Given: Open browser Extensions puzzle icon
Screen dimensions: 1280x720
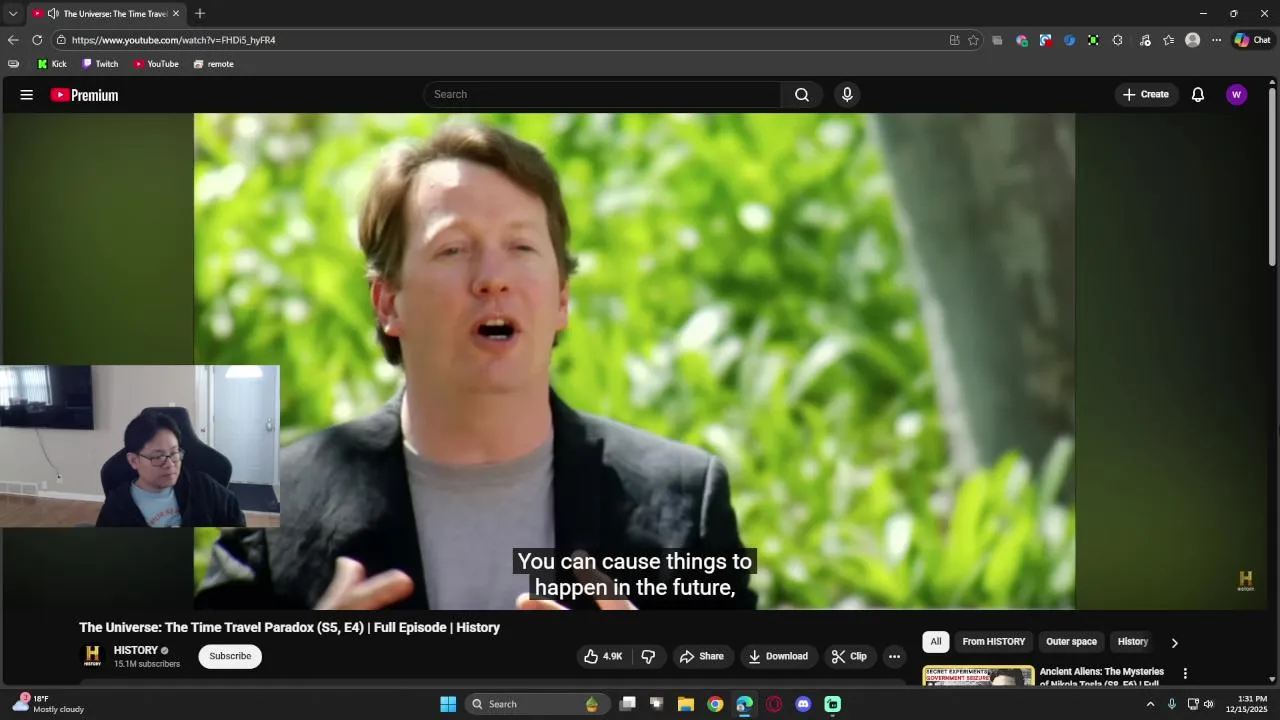Looking at the screenshot, I should (1117, 40).
